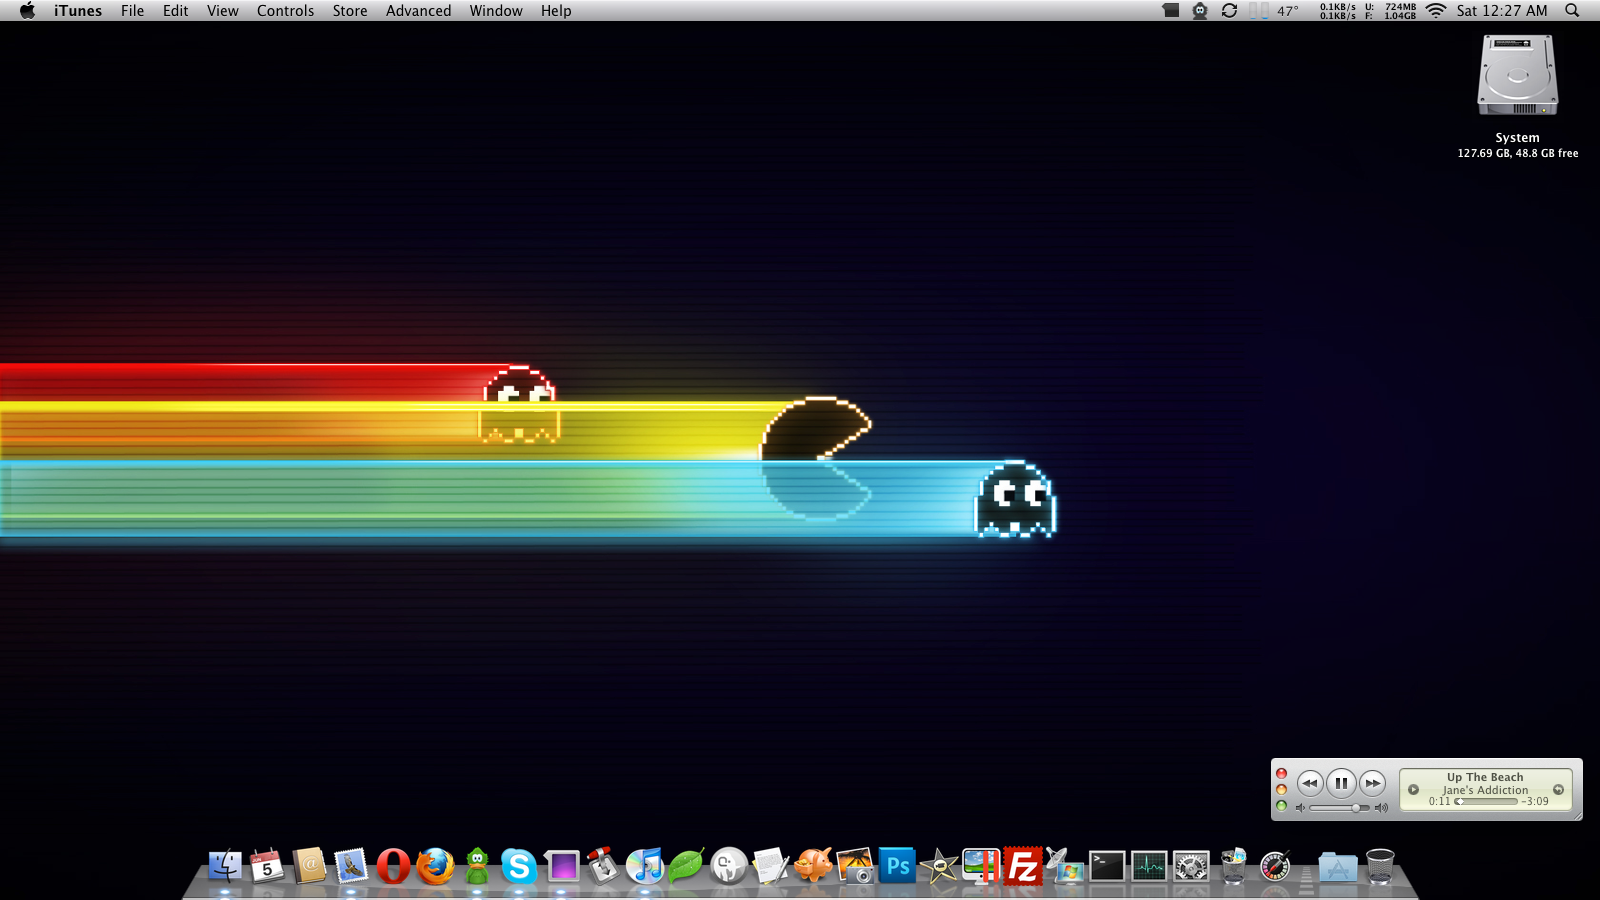Image resolution: width=1600 pixels, height=900 pixels.
Task: Open Spotlight search magnifier
Action: click(x=1572, y=11)
